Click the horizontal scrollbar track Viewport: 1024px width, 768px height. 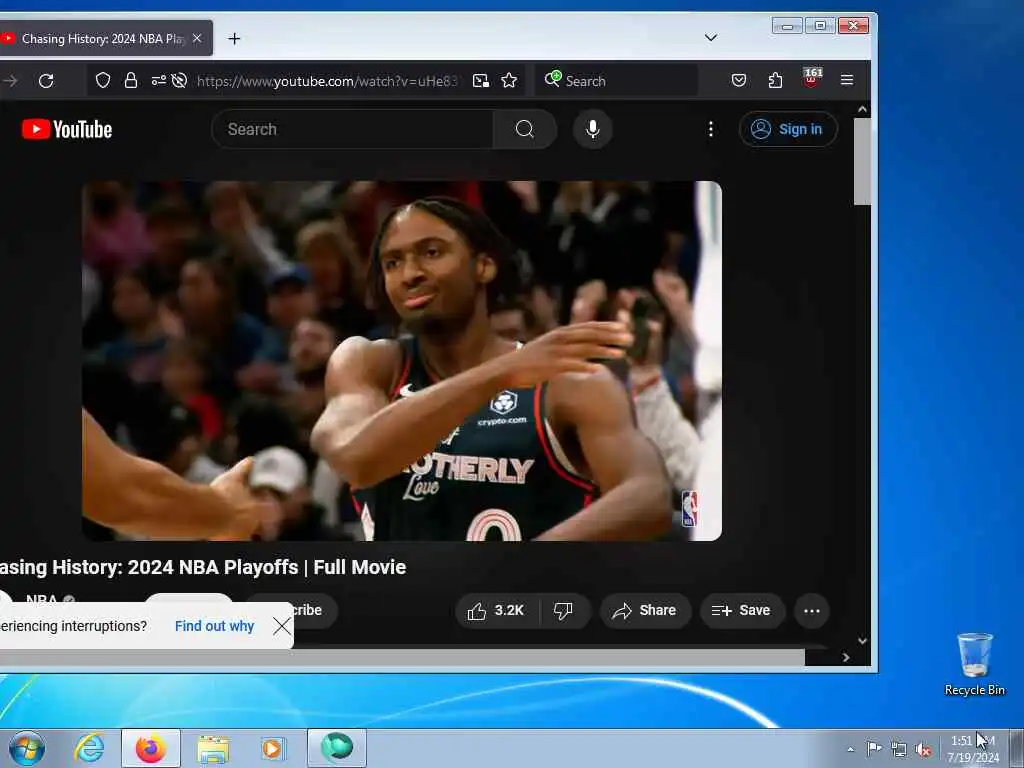coord(402,658)
